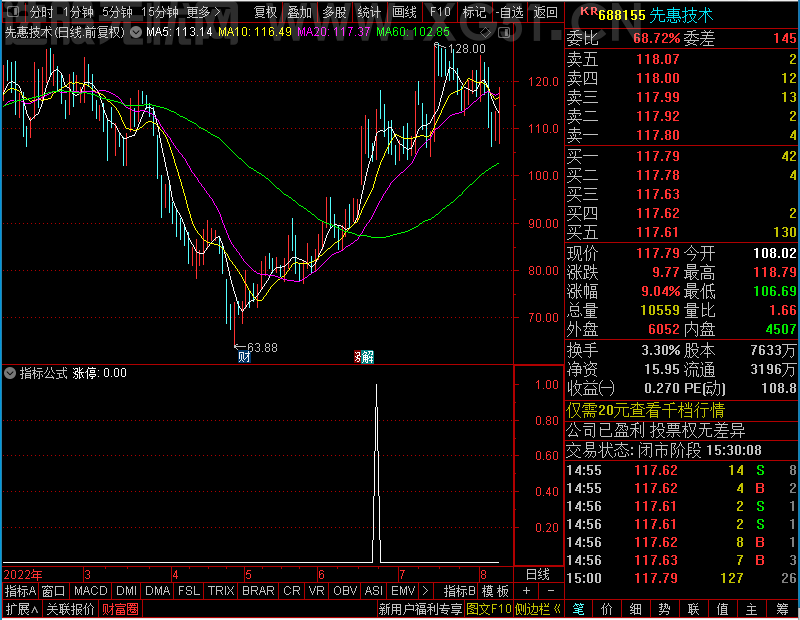Click 叠加 overlay button
The height and width of the screenshot is (620, 800).
299,12
